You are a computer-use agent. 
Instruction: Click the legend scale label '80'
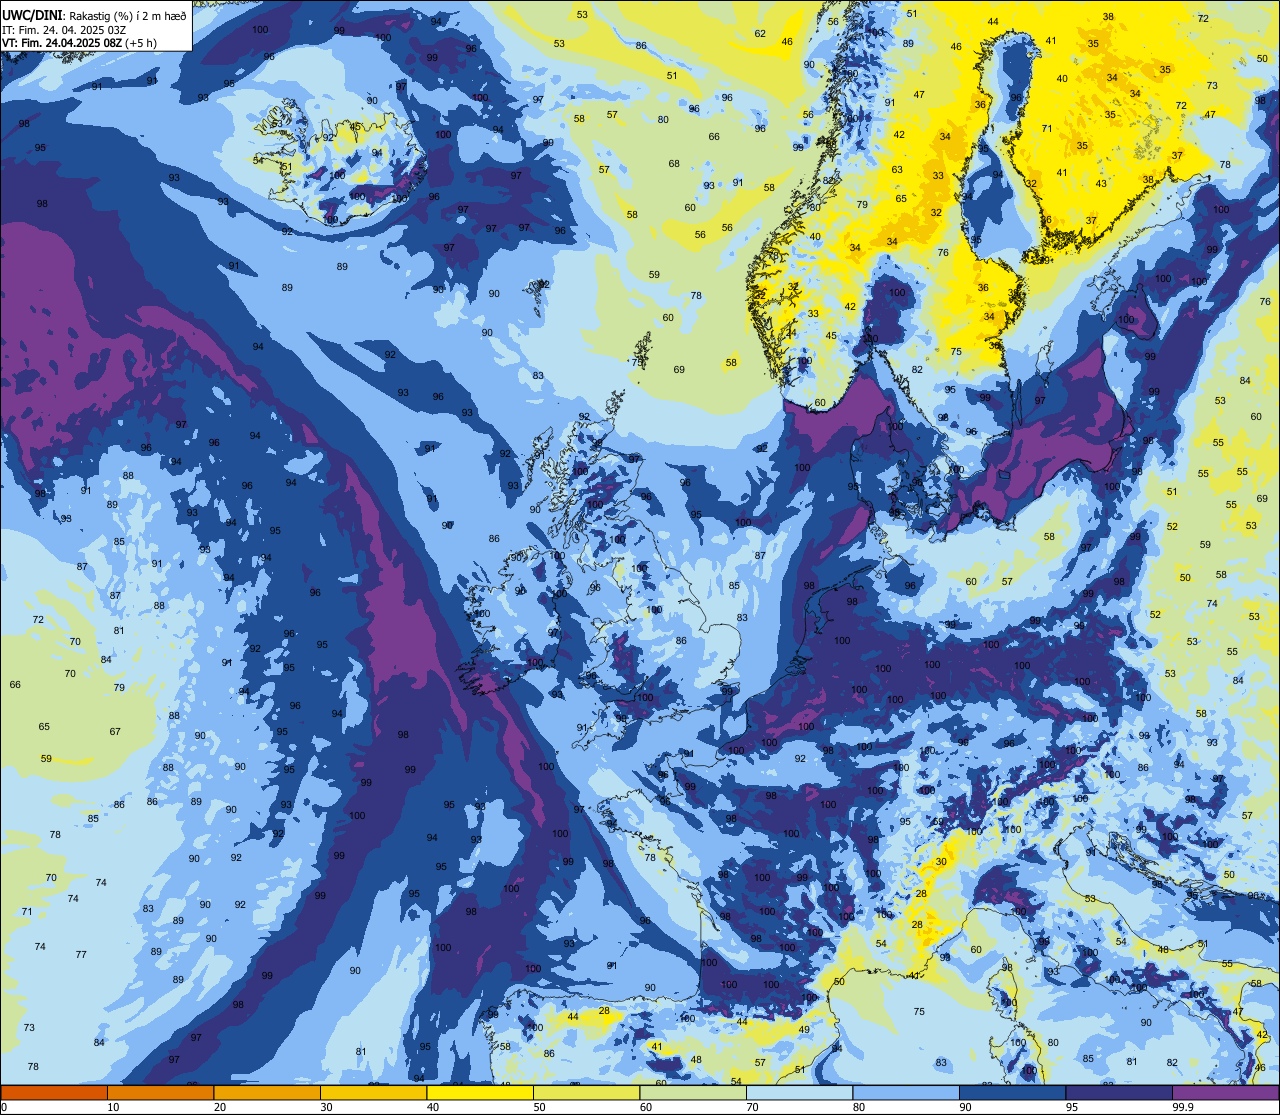point(860,1107)
